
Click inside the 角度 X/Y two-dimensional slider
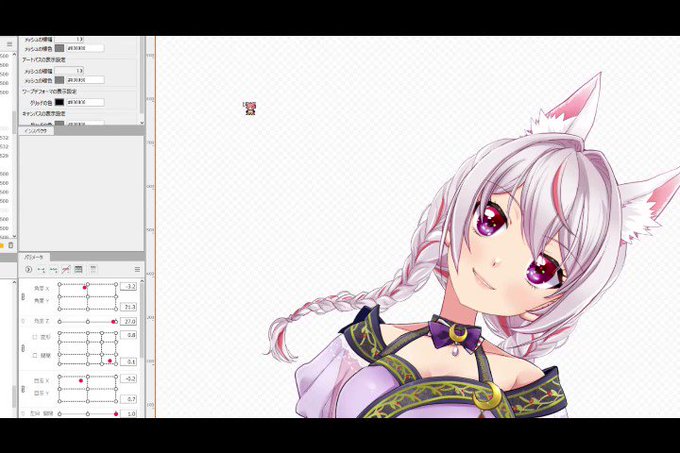88,297
